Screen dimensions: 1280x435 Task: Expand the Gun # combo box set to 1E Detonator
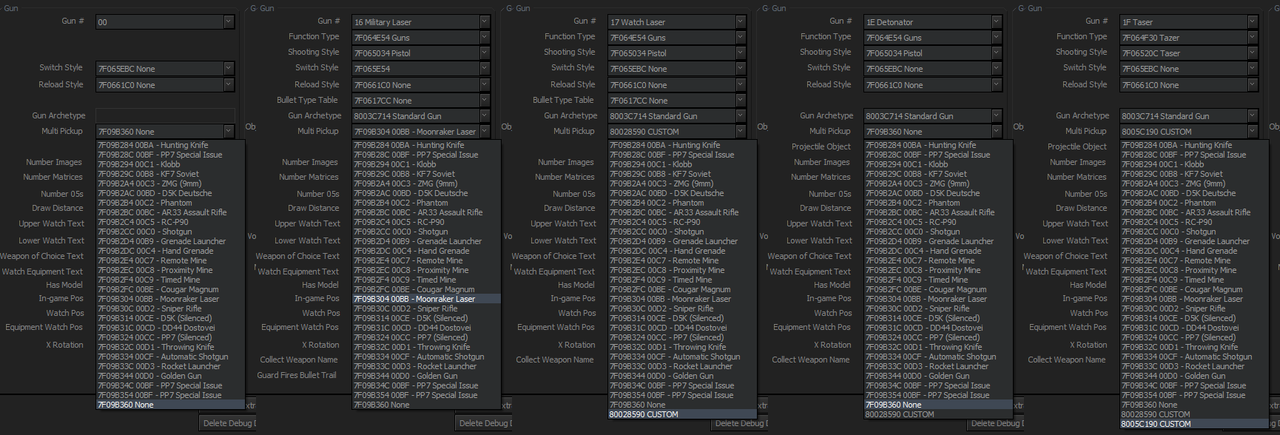(x=933, y=21)
